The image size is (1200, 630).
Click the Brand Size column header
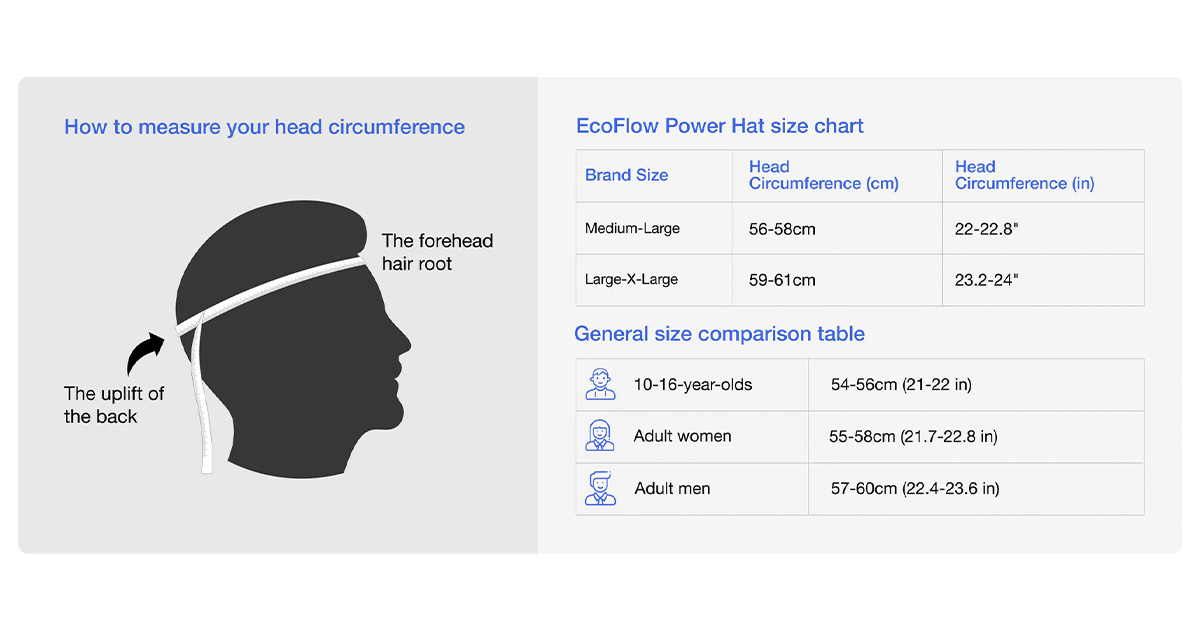(x=626, y=175)
